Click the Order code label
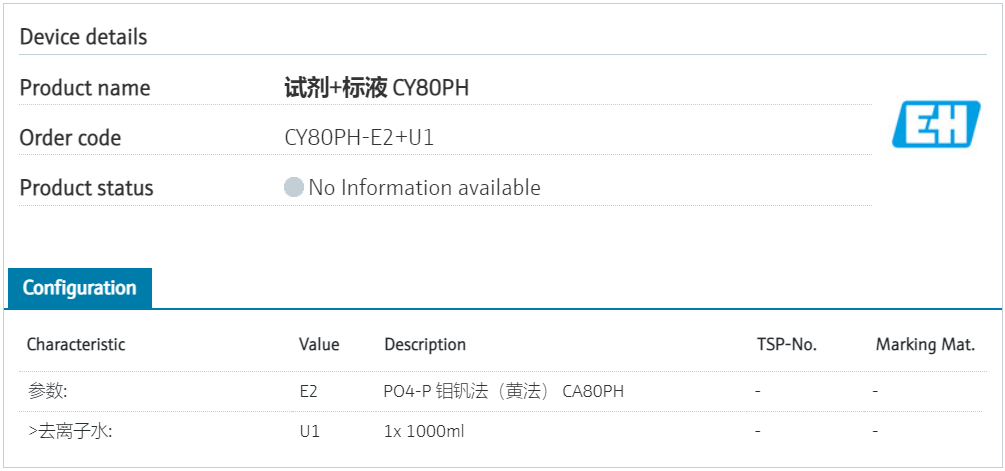 point(70,138)
